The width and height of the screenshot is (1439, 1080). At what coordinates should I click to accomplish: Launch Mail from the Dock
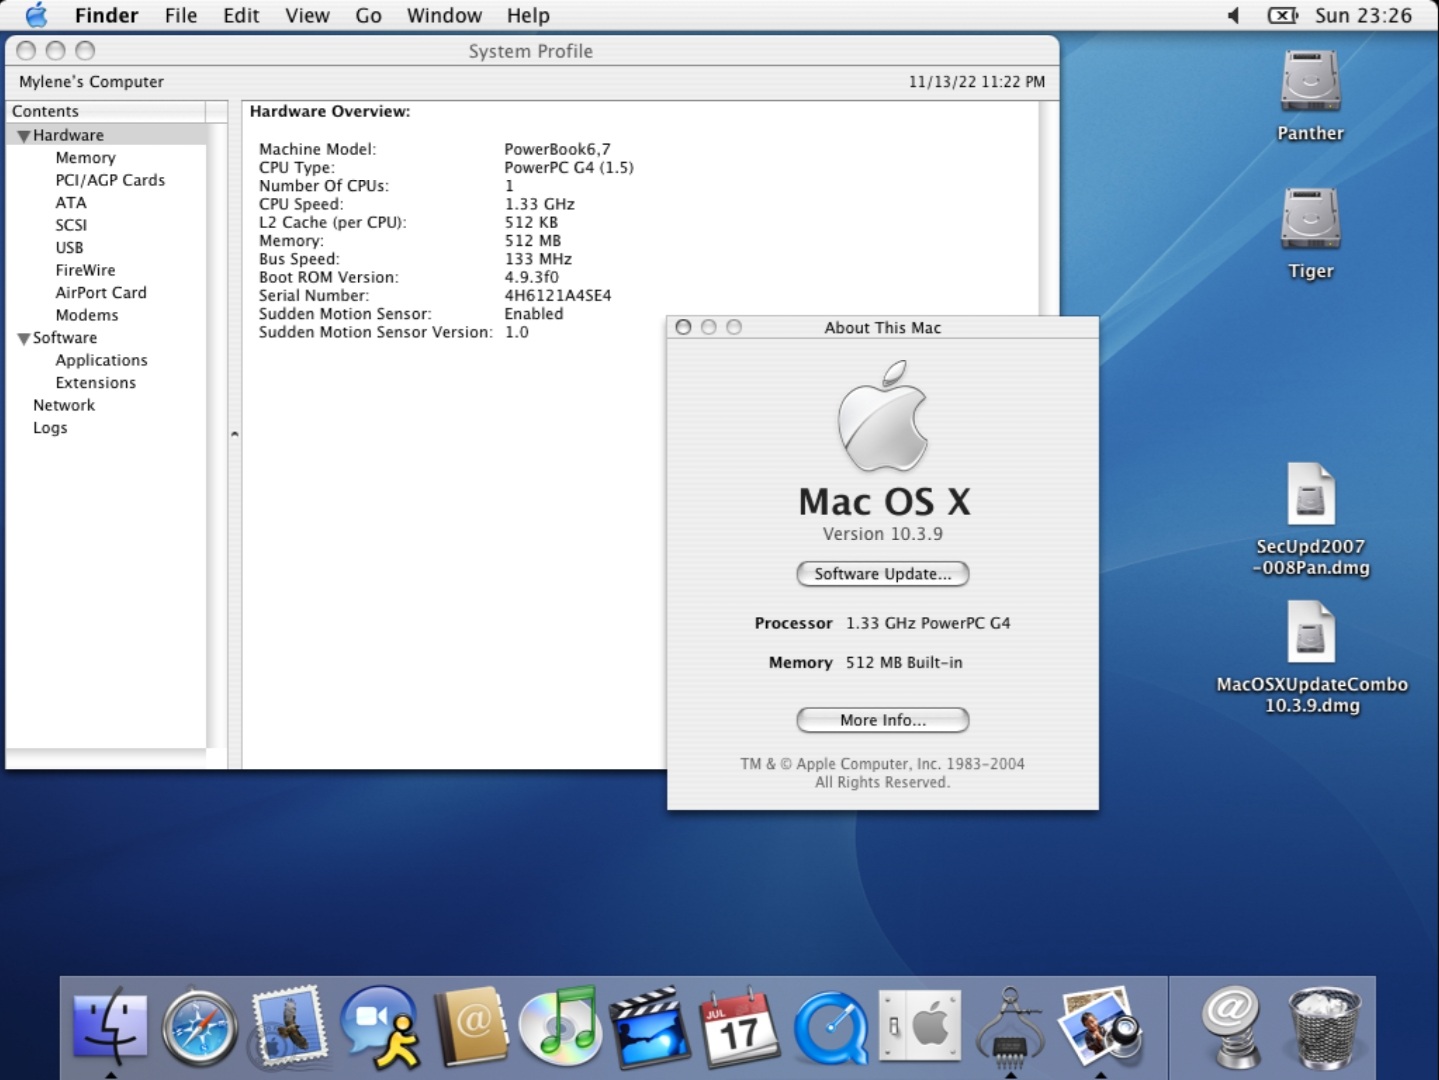289,1027
